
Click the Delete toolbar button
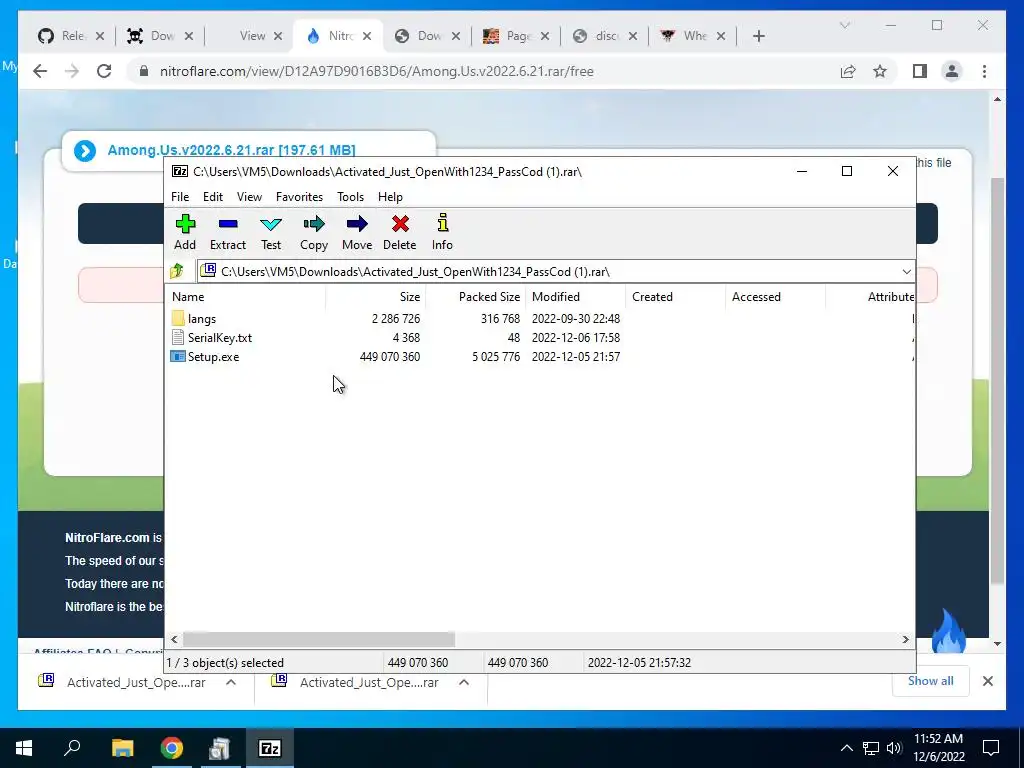tap(400, 232)
